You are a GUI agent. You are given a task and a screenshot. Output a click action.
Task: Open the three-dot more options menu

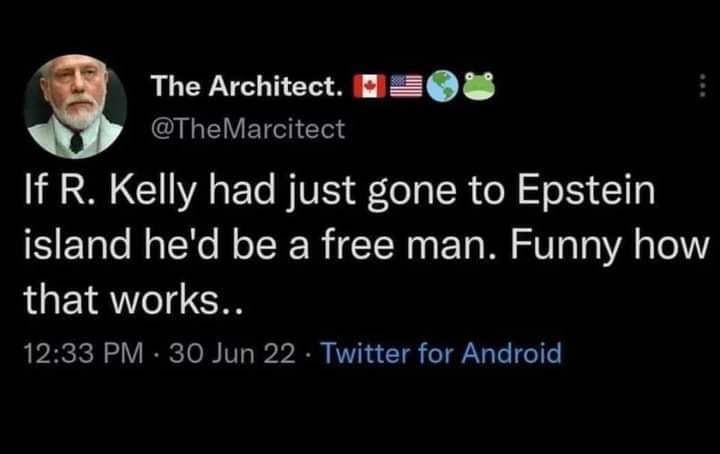703,88
